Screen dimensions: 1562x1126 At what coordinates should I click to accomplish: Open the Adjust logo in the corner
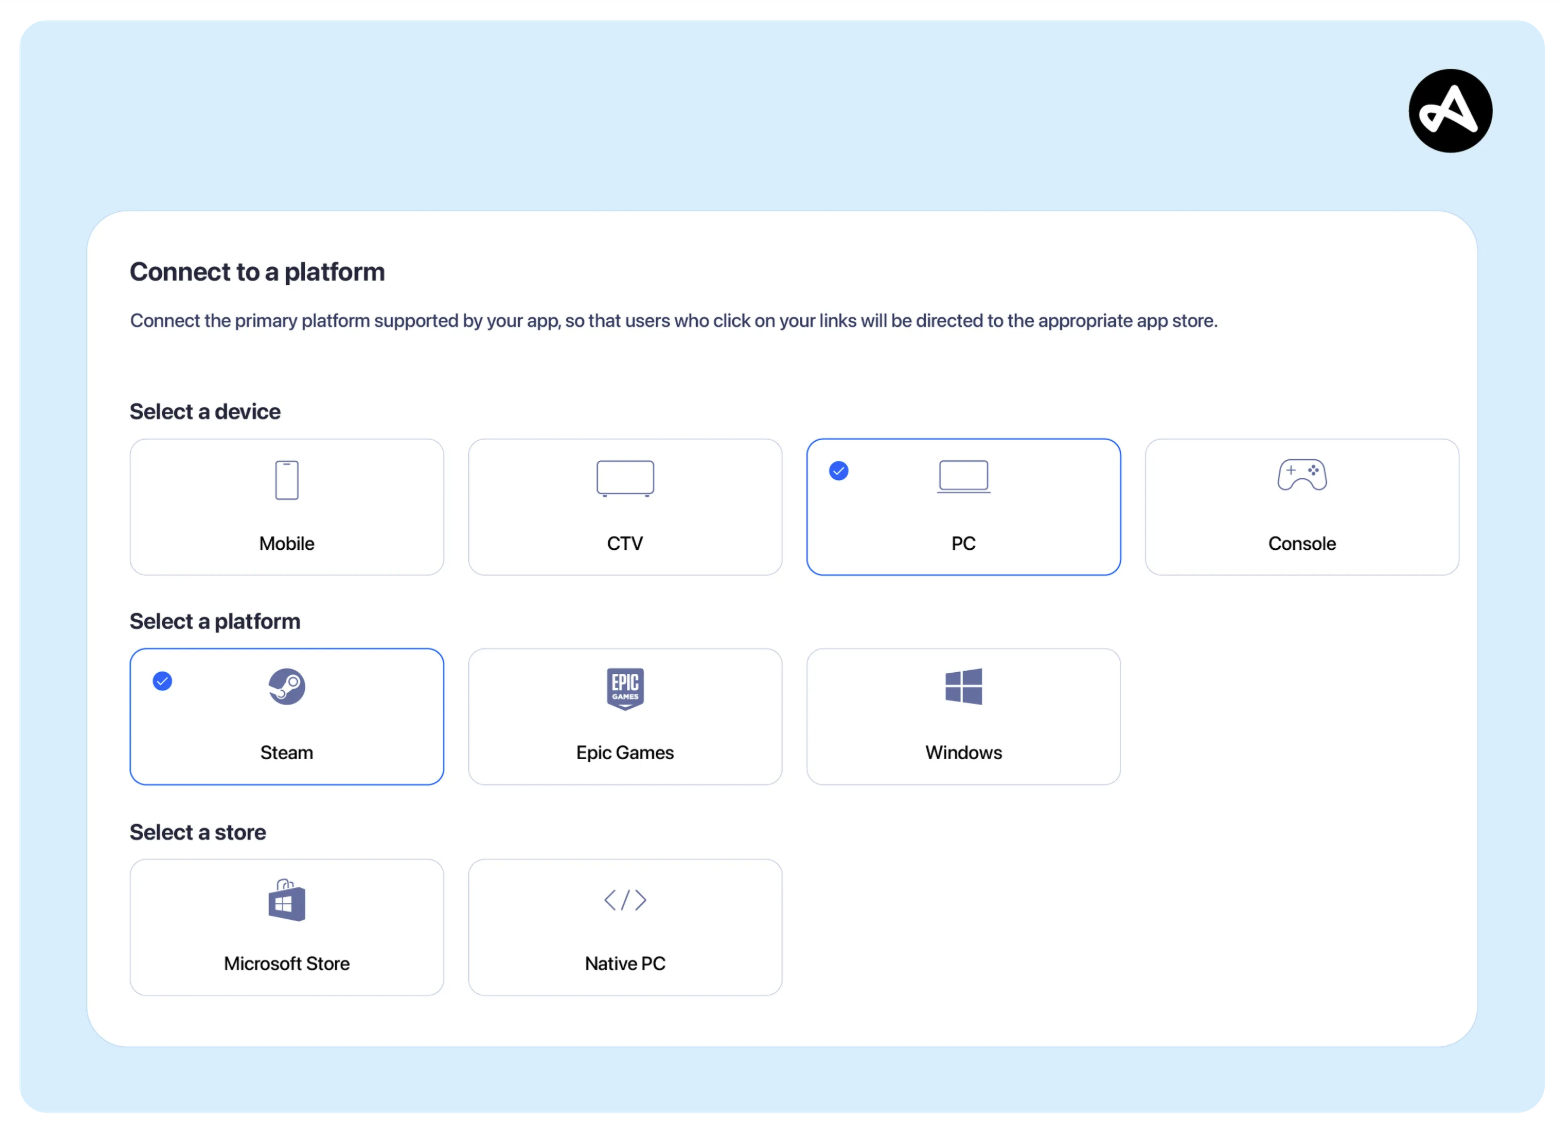[1450, 111]
